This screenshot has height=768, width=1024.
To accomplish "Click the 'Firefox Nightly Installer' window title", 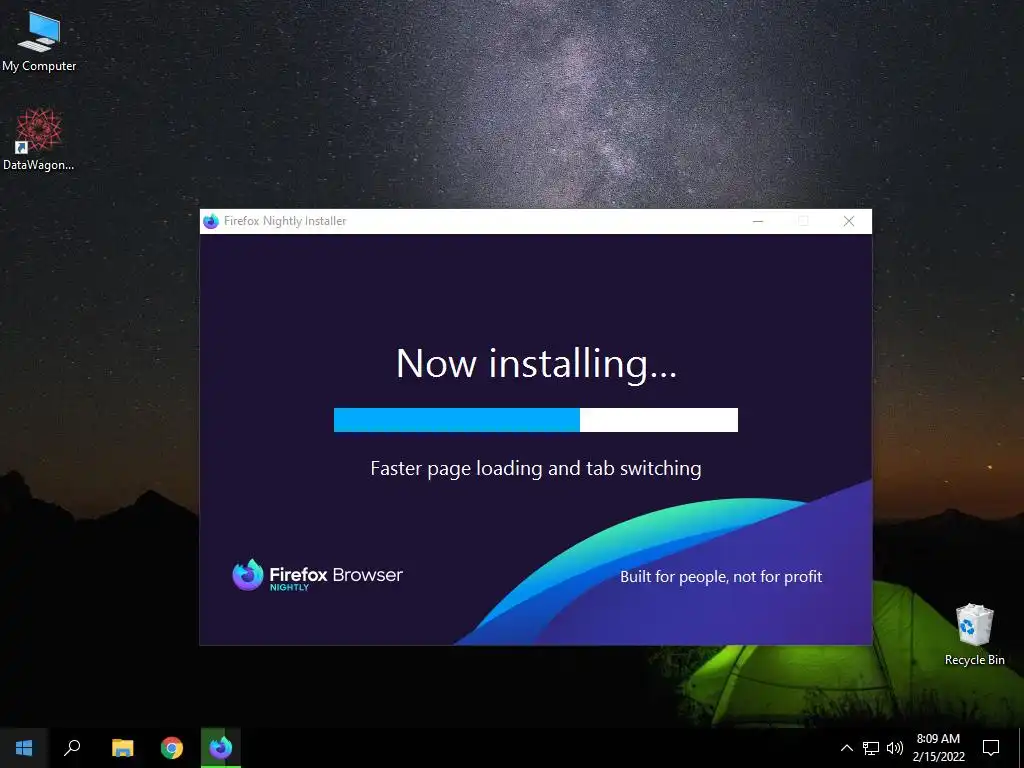I will point(285,221).
